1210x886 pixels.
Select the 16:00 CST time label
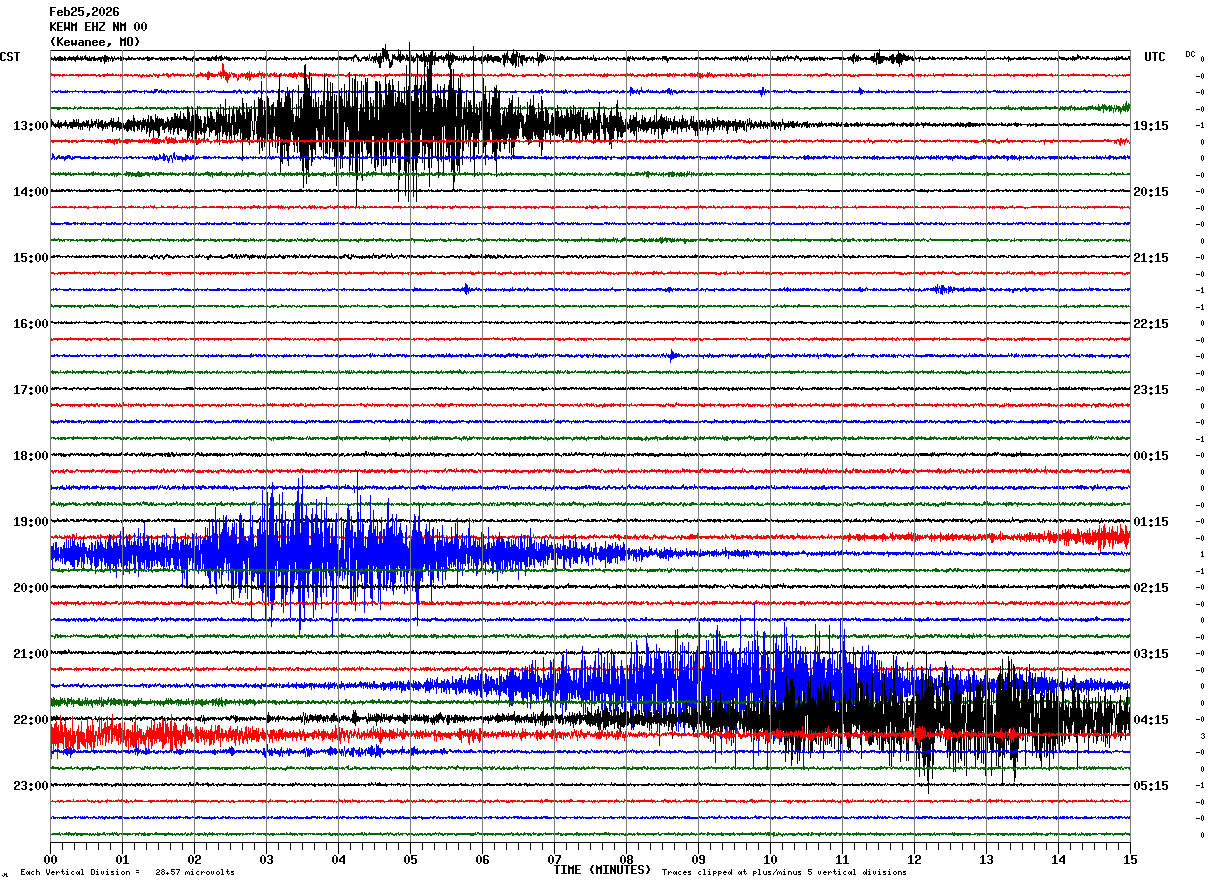[x=31, y=324]
